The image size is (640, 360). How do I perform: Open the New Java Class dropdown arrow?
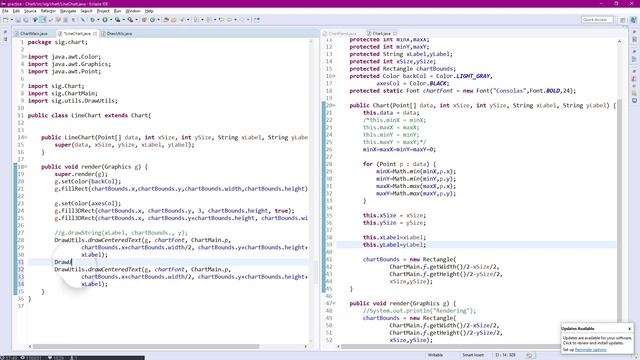pyautogui.click(x=158, y=20)
